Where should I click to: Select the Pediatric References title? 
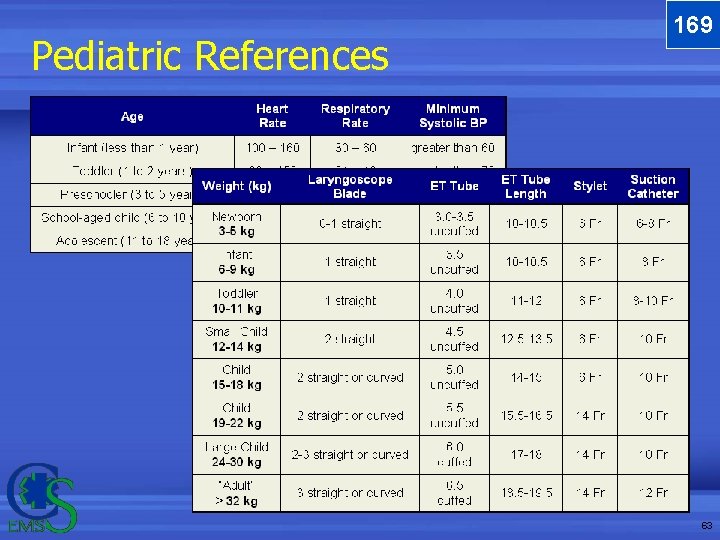click(210, 56)
